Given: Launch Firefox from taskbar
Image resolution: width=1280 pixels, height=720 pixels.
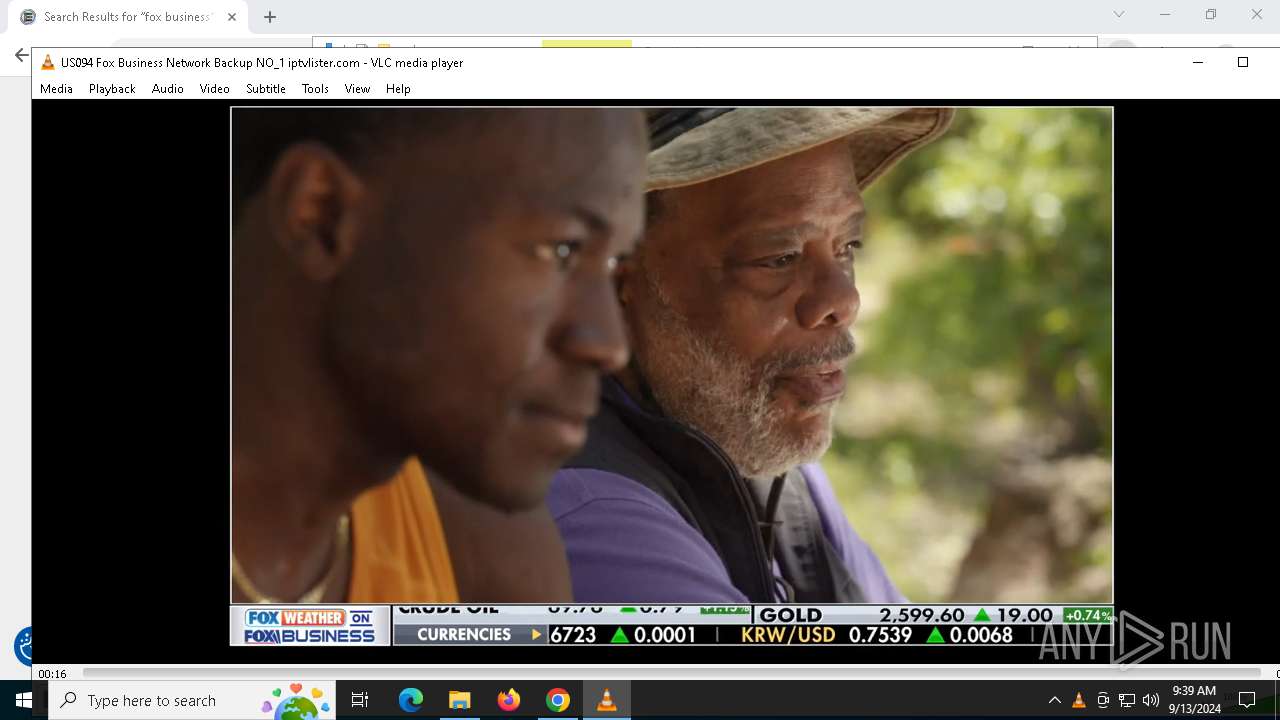Looking at the screenshot, I should pyautogui.click(x=508, y=700).
